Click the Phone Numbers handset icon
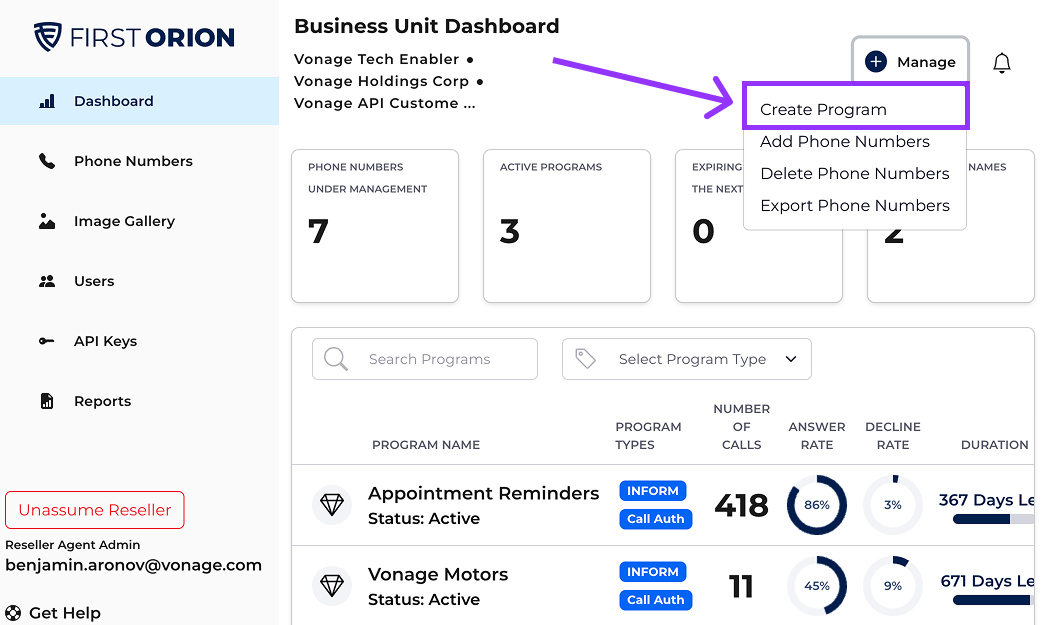This screenshot has height=625, width=1042. click(x=47, y=161)
